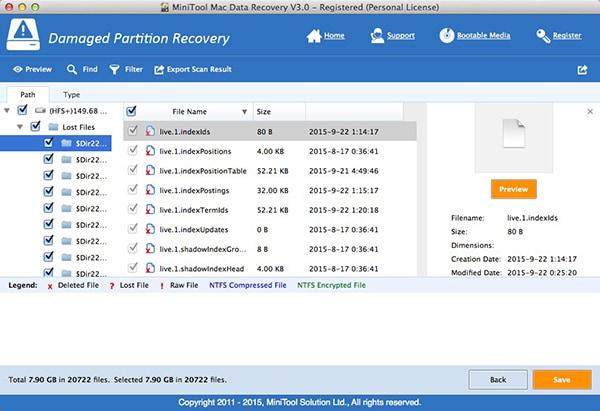600x411 pixels.
Task: Uncheck the live.1.indexPostings checkbox
Action: [x=132, y=189]
